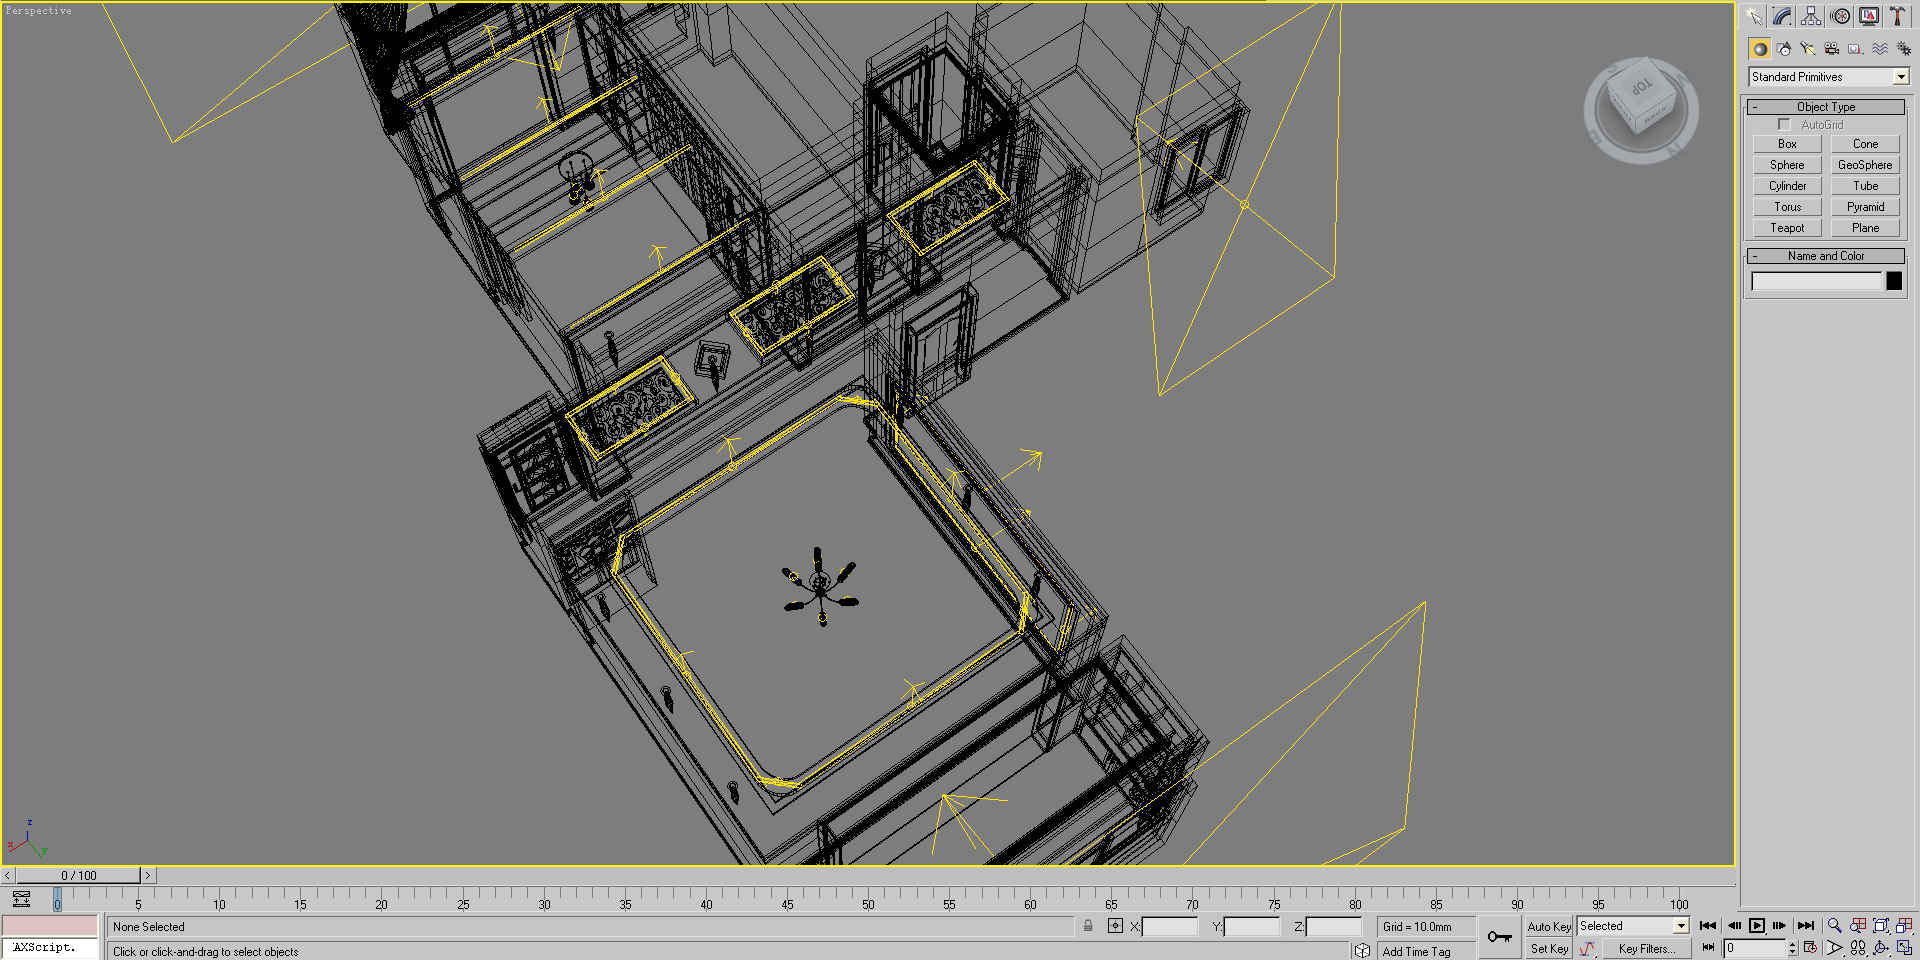Collapse the Object Type rollout
This screenshot has height=960, width=1920.
1826,107
